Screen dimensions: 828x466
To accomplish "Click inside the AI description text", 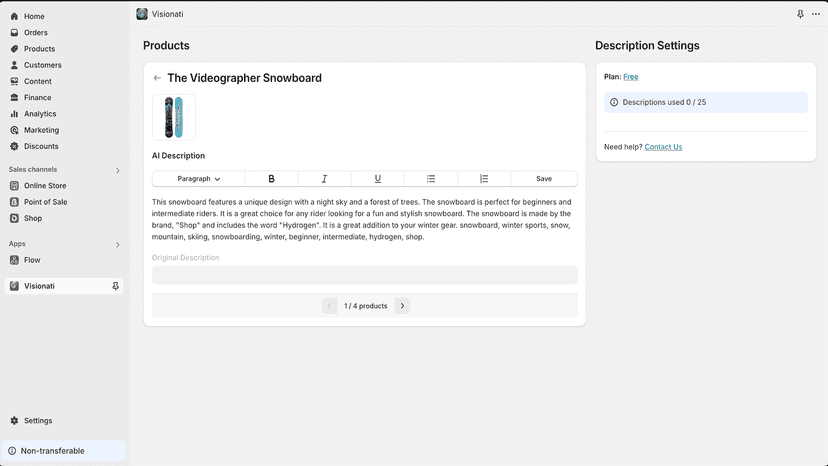I will 362,219.
